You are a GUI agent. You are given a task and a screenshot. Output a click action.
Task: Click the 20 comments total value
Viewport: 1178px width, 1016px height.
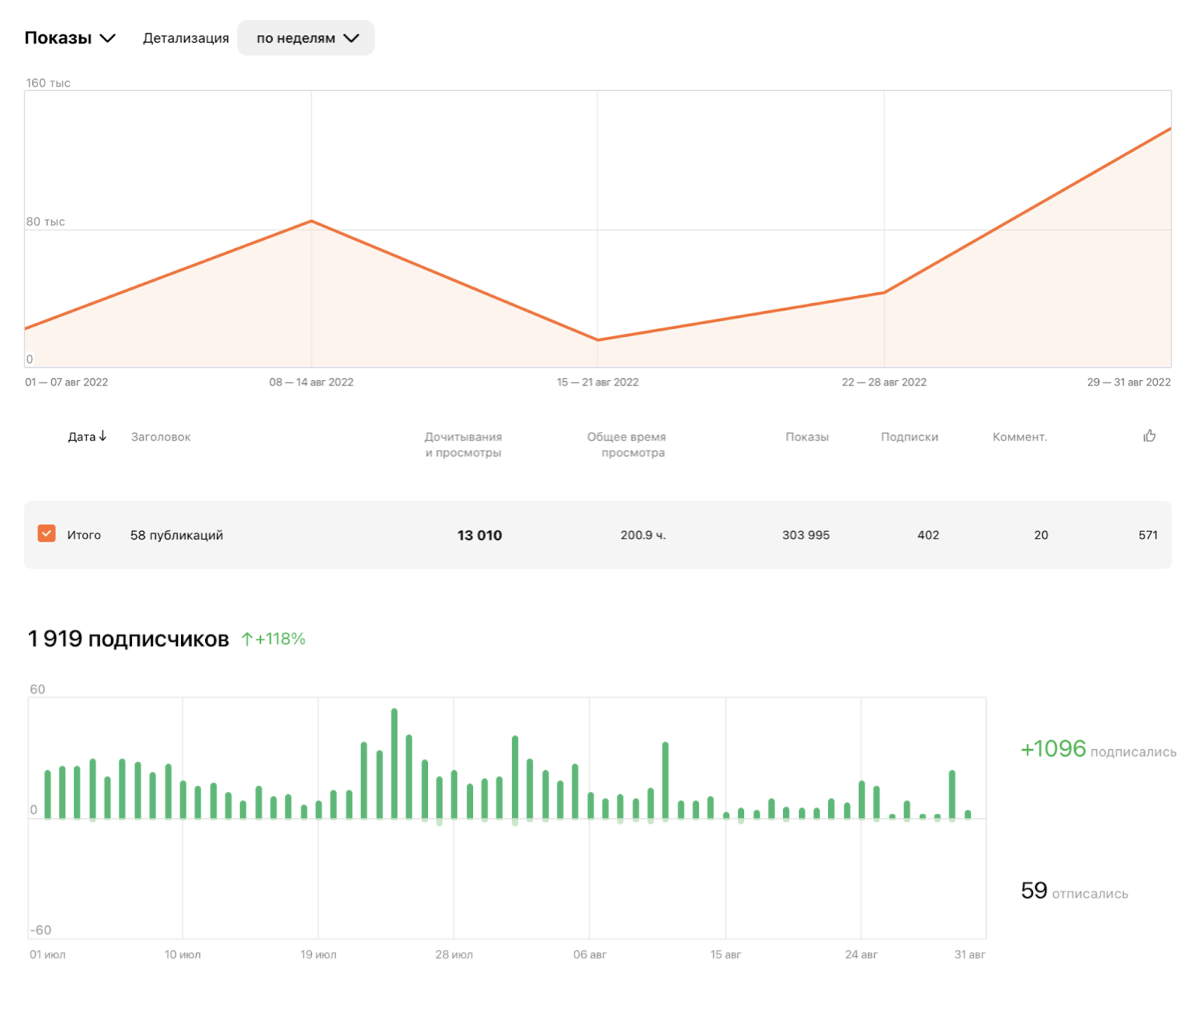click(x=1041, y=535)
